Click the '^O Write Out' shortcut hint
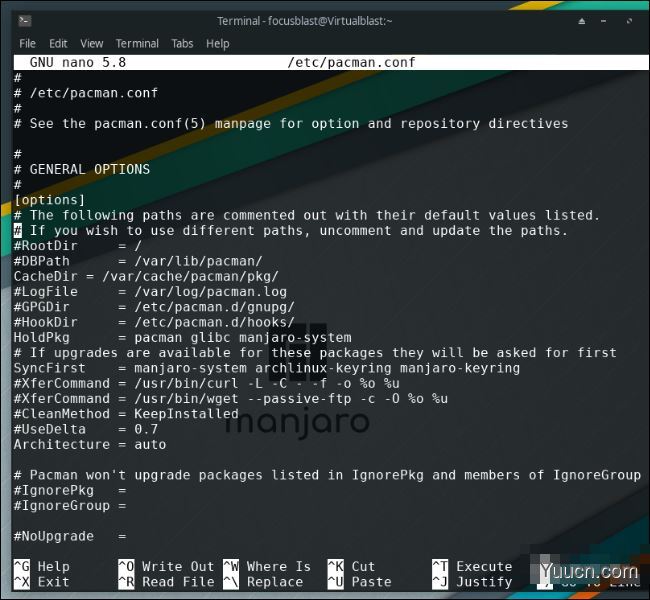This screenshot has height=600, width=650. 166,567
